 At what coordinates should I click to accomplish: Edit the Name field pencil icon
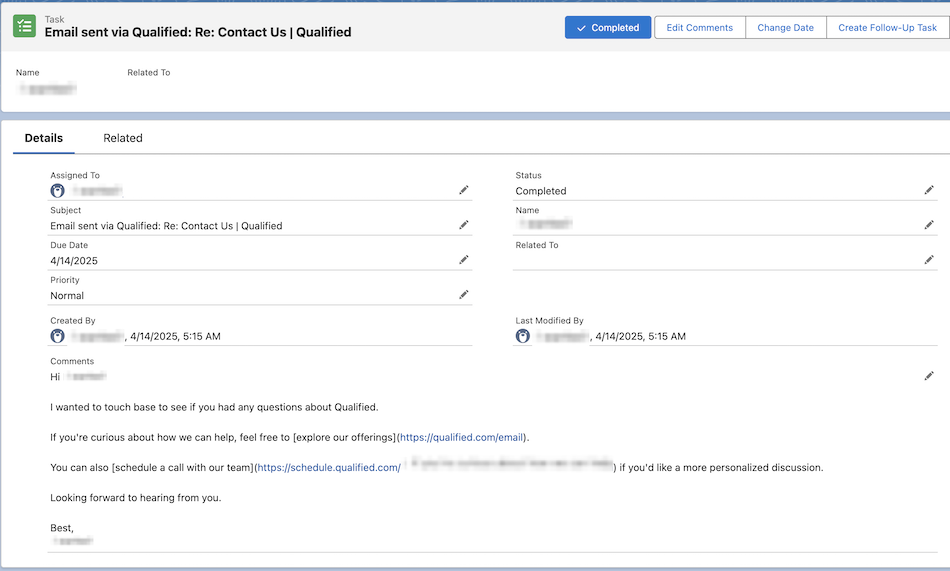pos(929,225)
